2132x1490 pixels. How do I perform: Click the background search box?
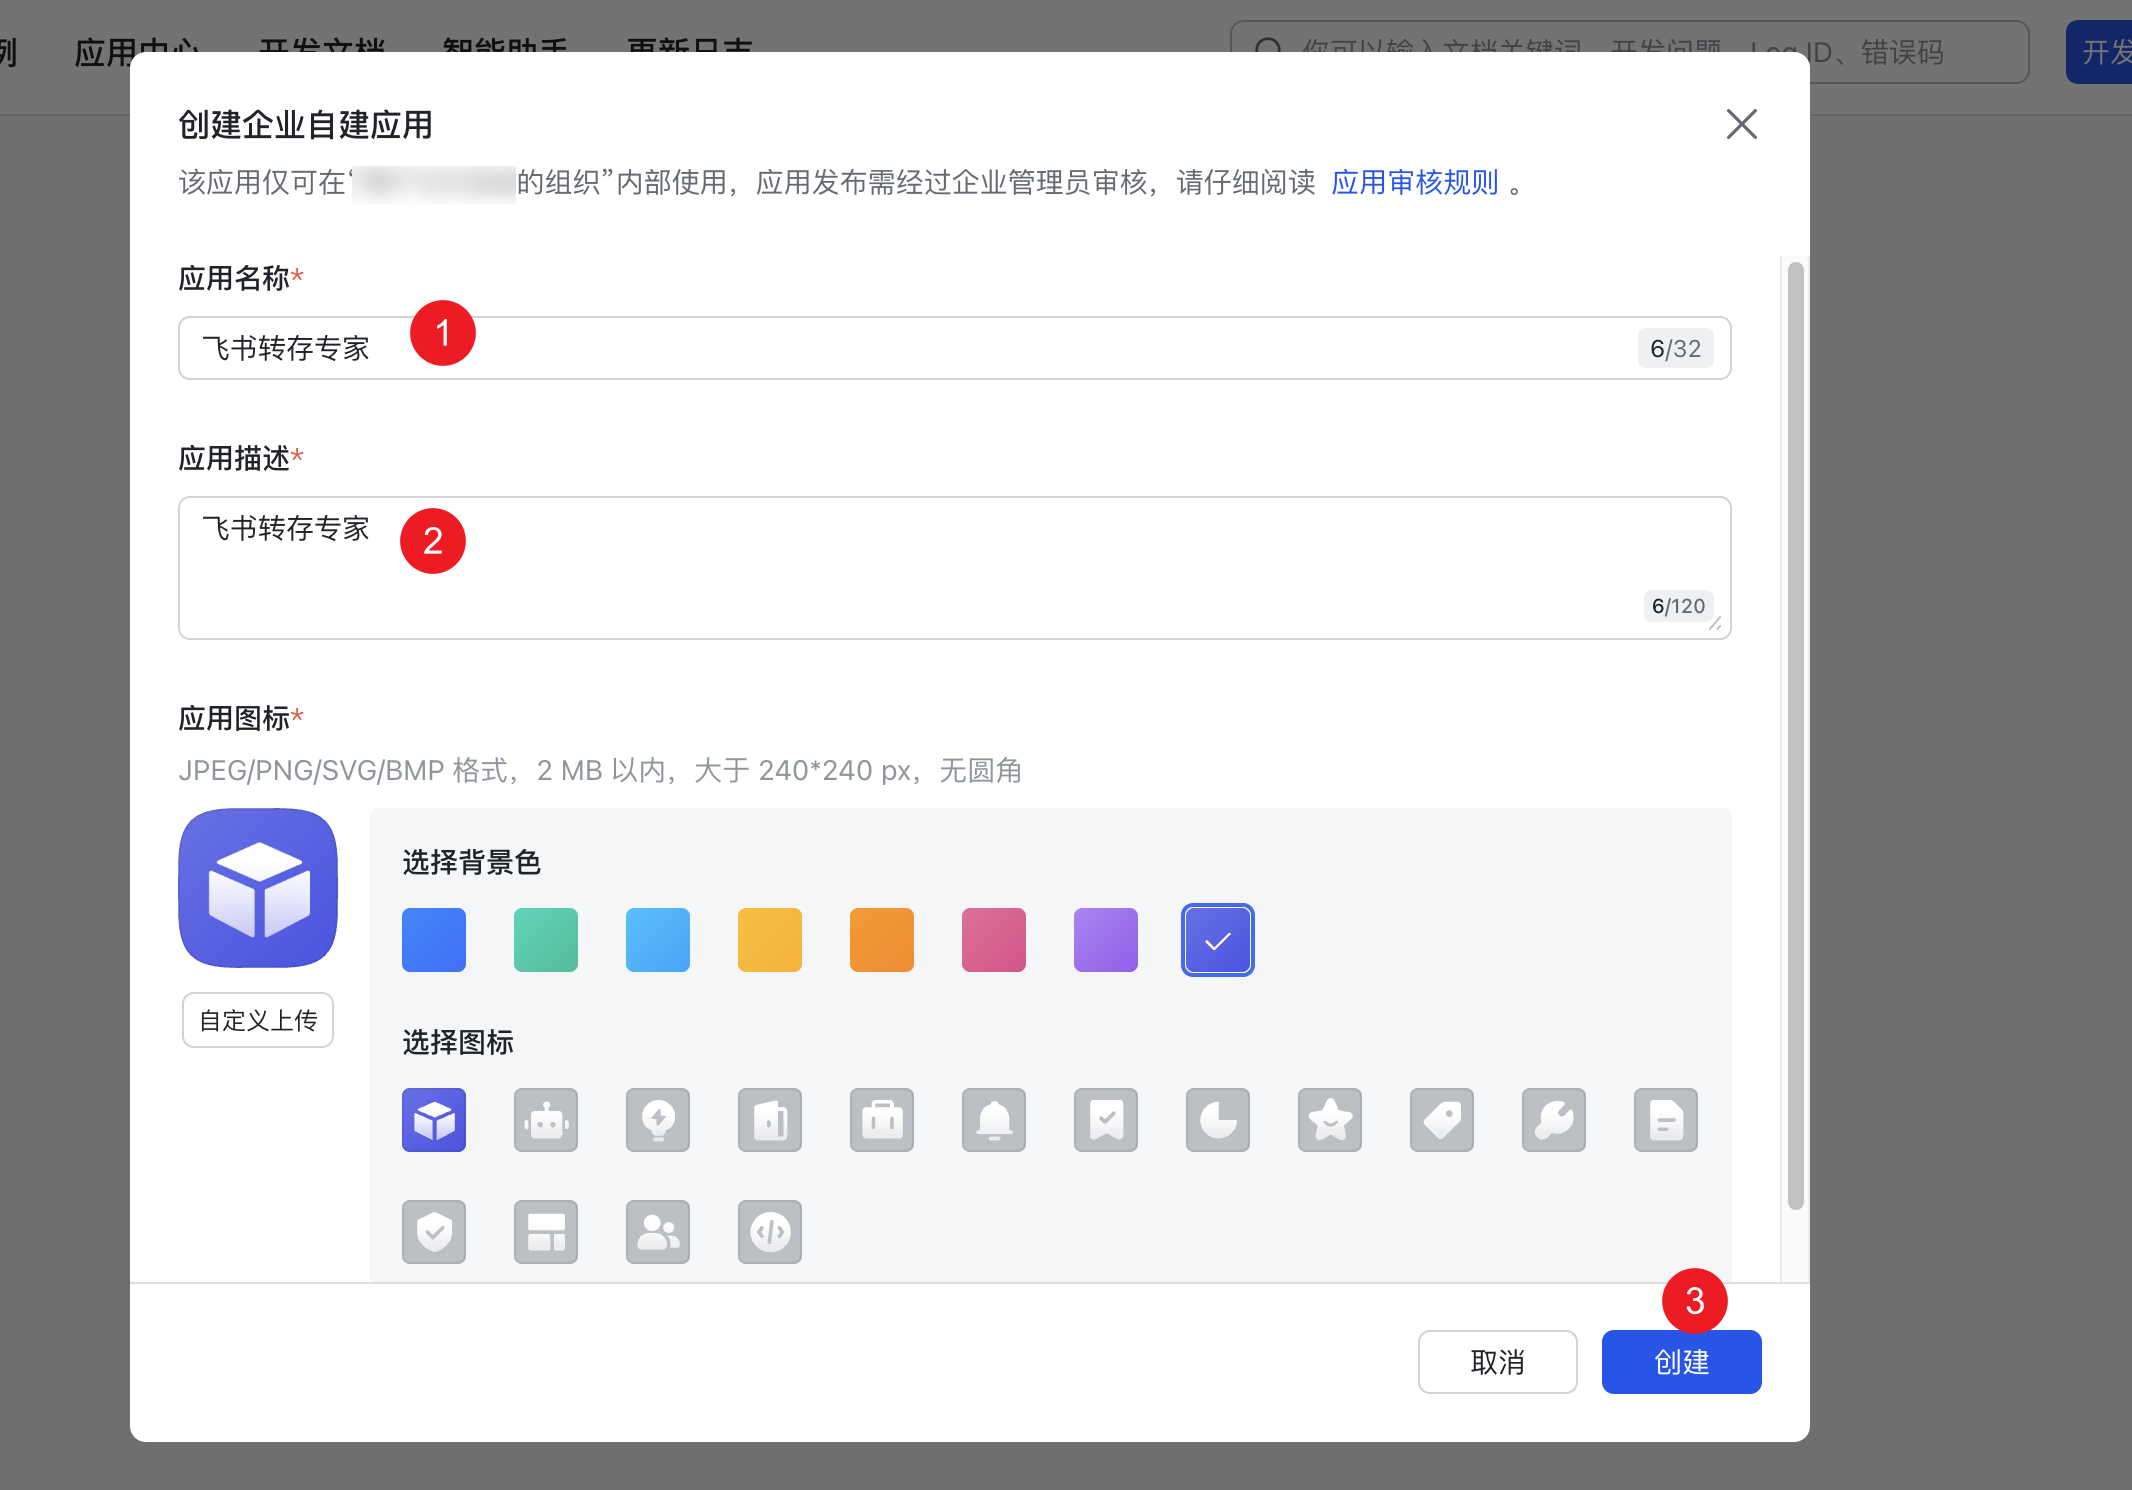pos(1630,52)
